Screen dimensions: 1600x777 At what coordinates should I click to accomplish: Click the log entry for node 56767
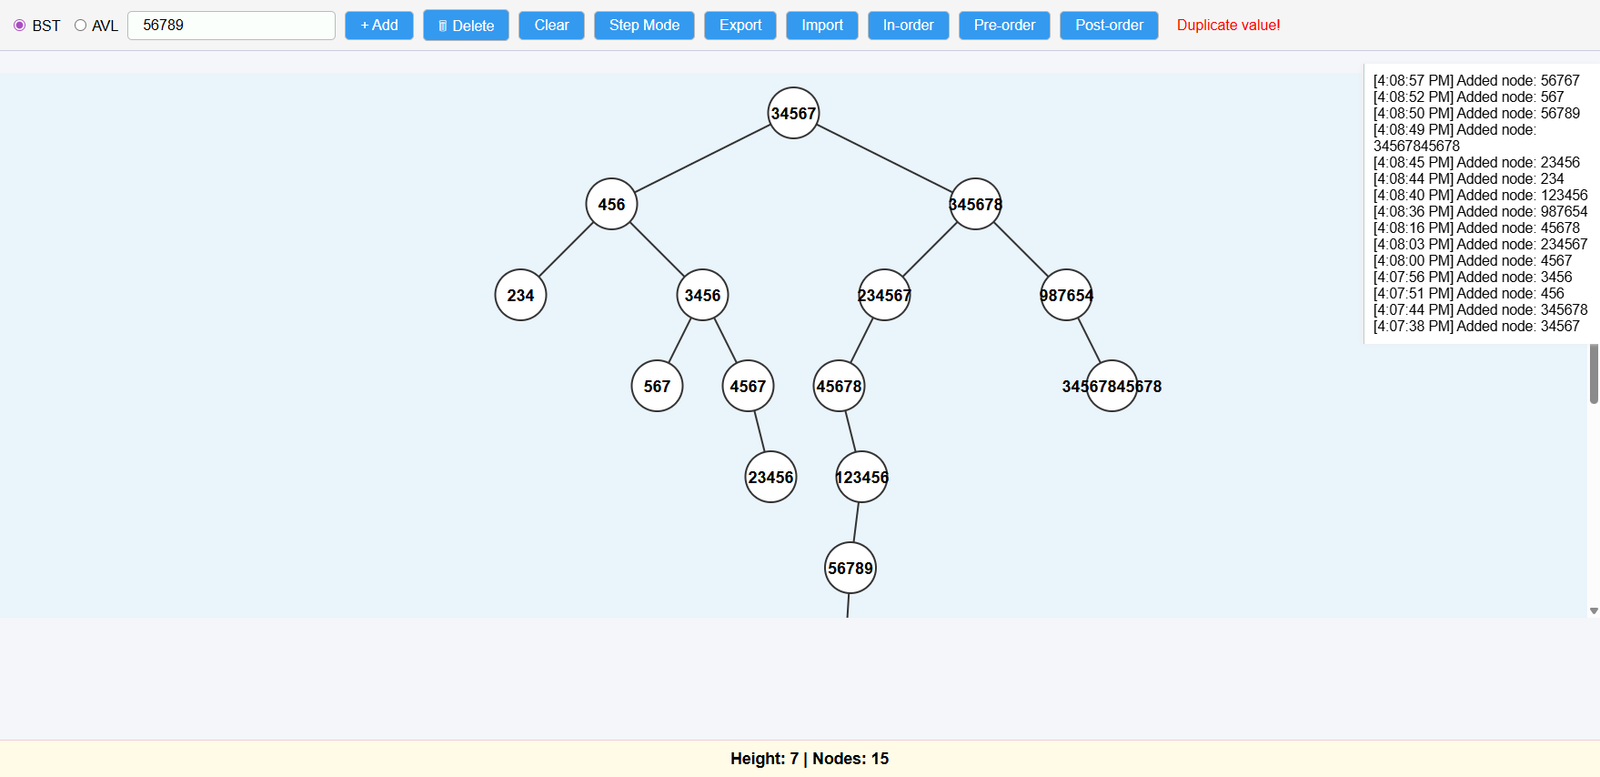(x=1475, y=81)
